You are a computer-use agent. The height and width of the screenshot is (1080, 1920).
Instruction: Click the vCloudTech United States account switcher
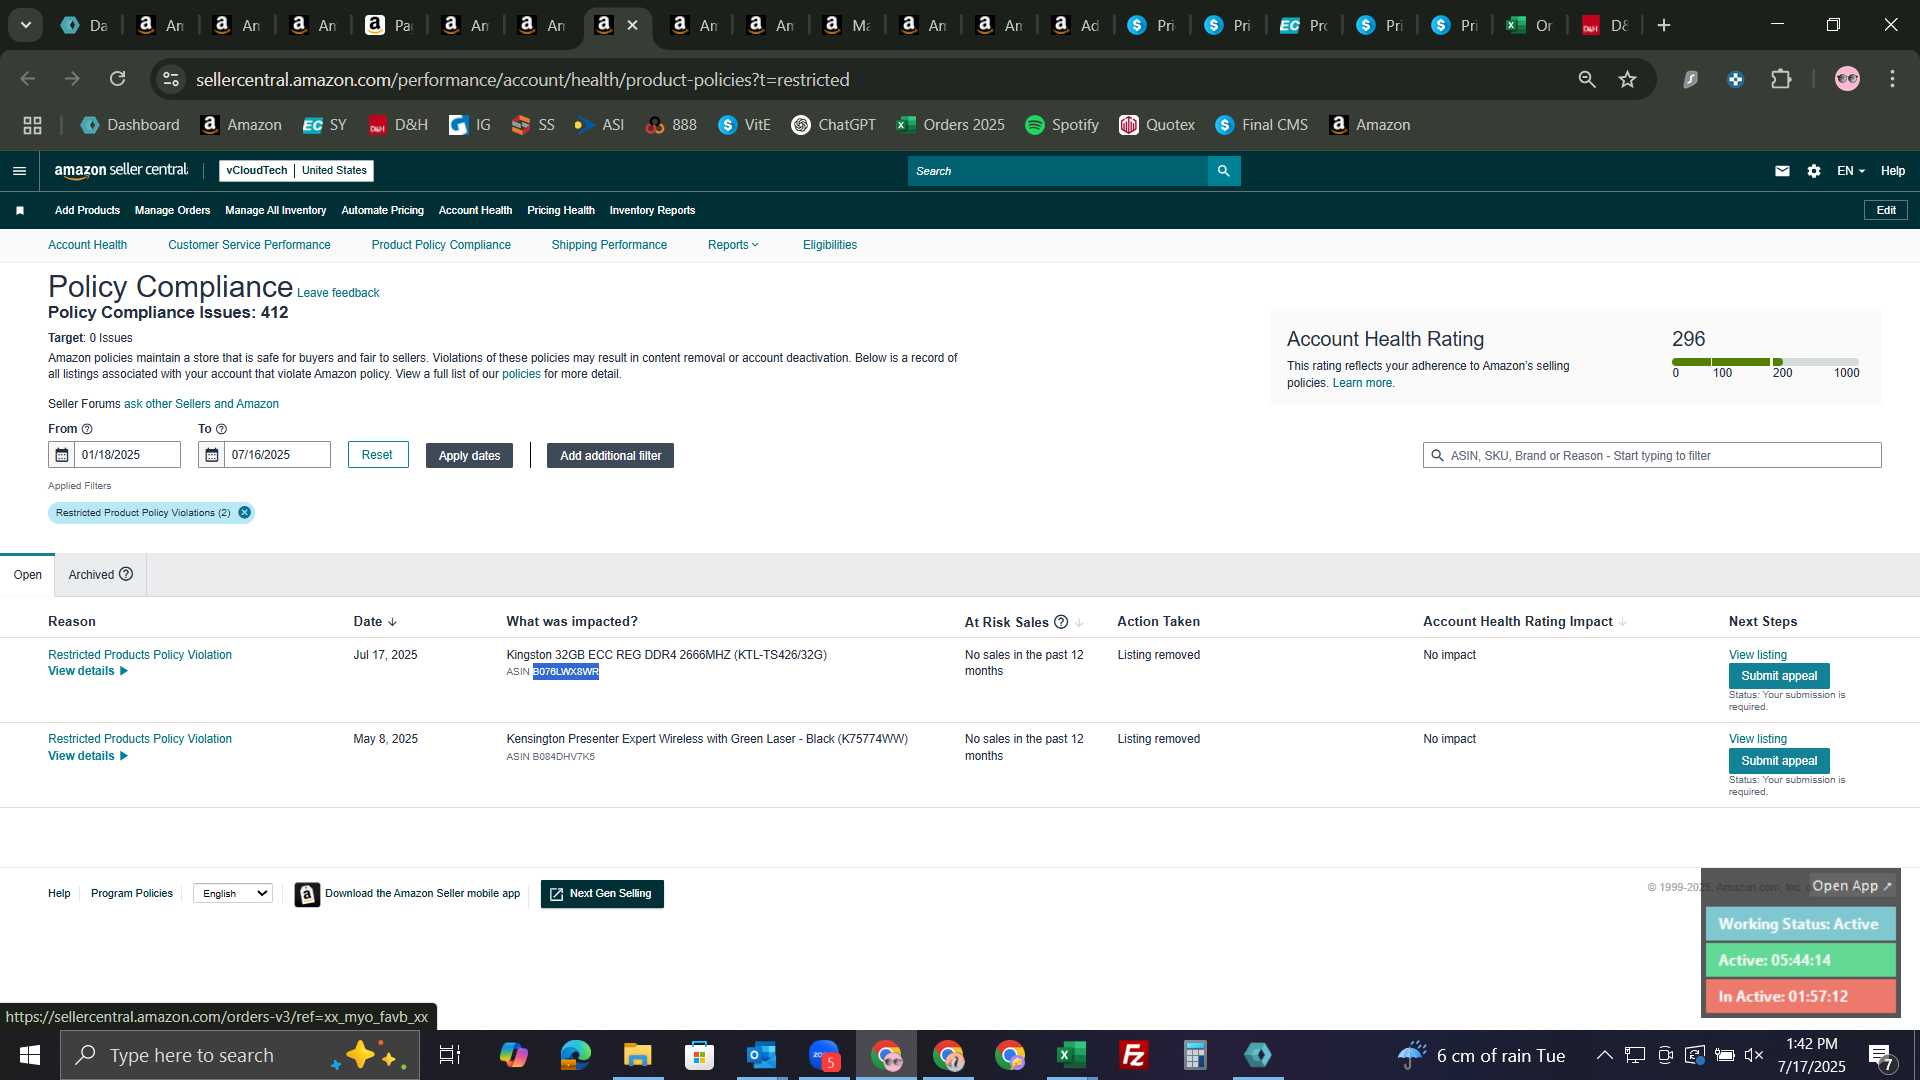296,171
